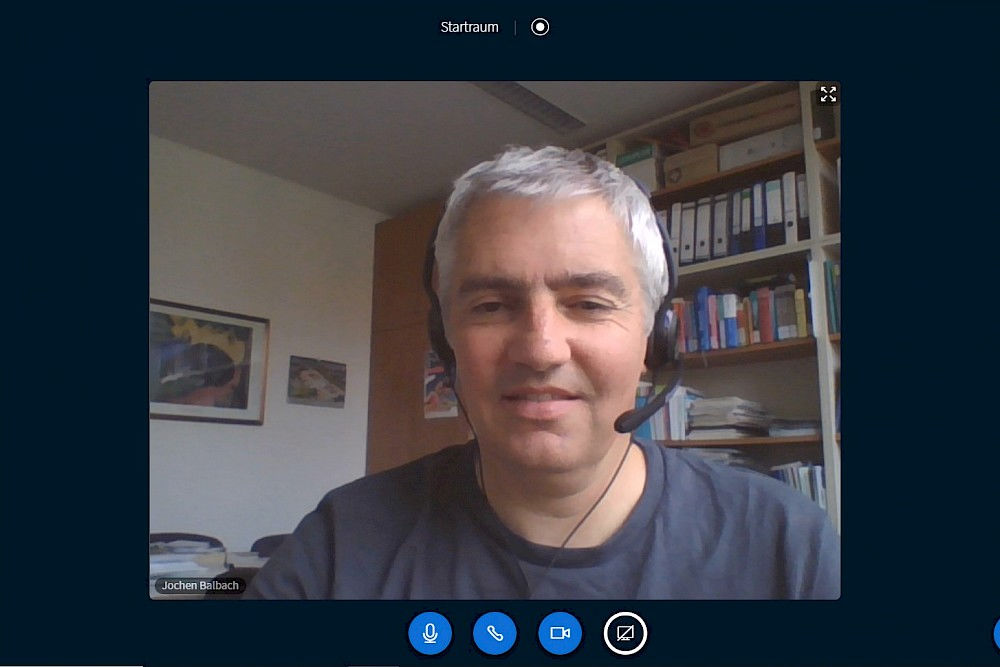Click the Startraum room title

(x=469, y=27)
